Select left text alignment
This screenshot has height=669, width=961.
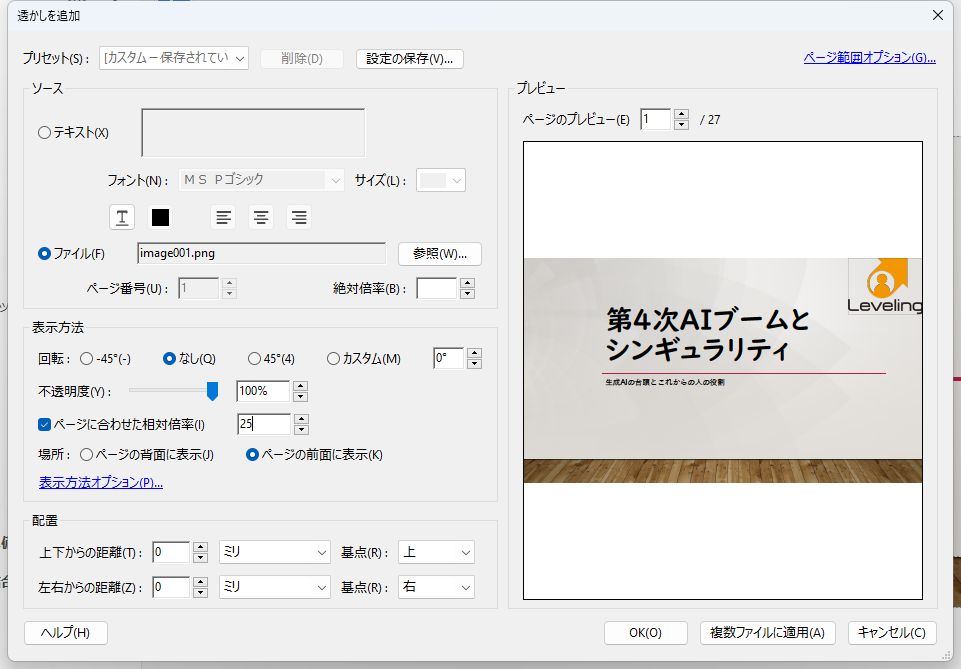[x=222, y=217]
